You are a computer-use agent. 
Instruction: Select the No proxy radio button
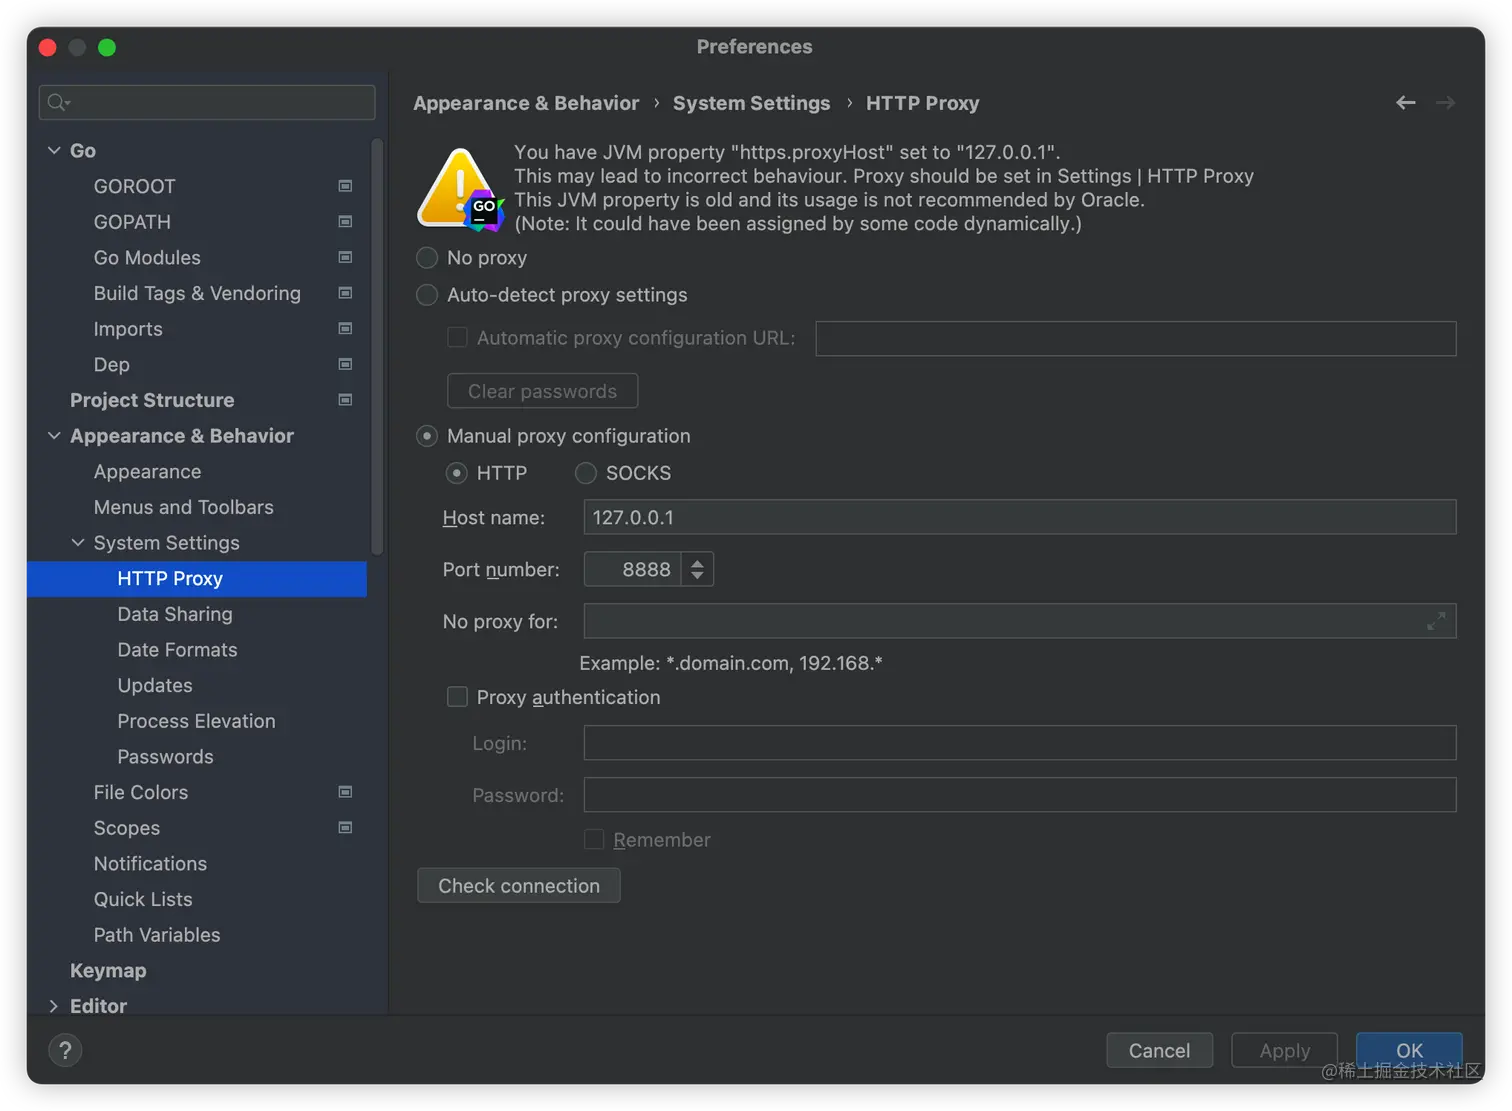click(427, 258)
